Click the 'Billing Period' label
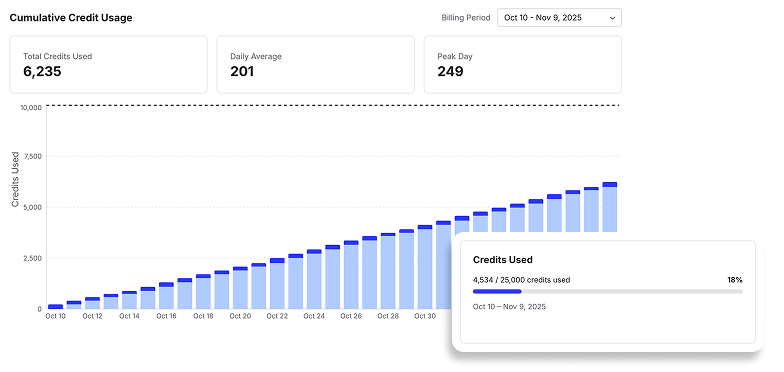This screenshot has height=372, width=784. tap(466, 18)
